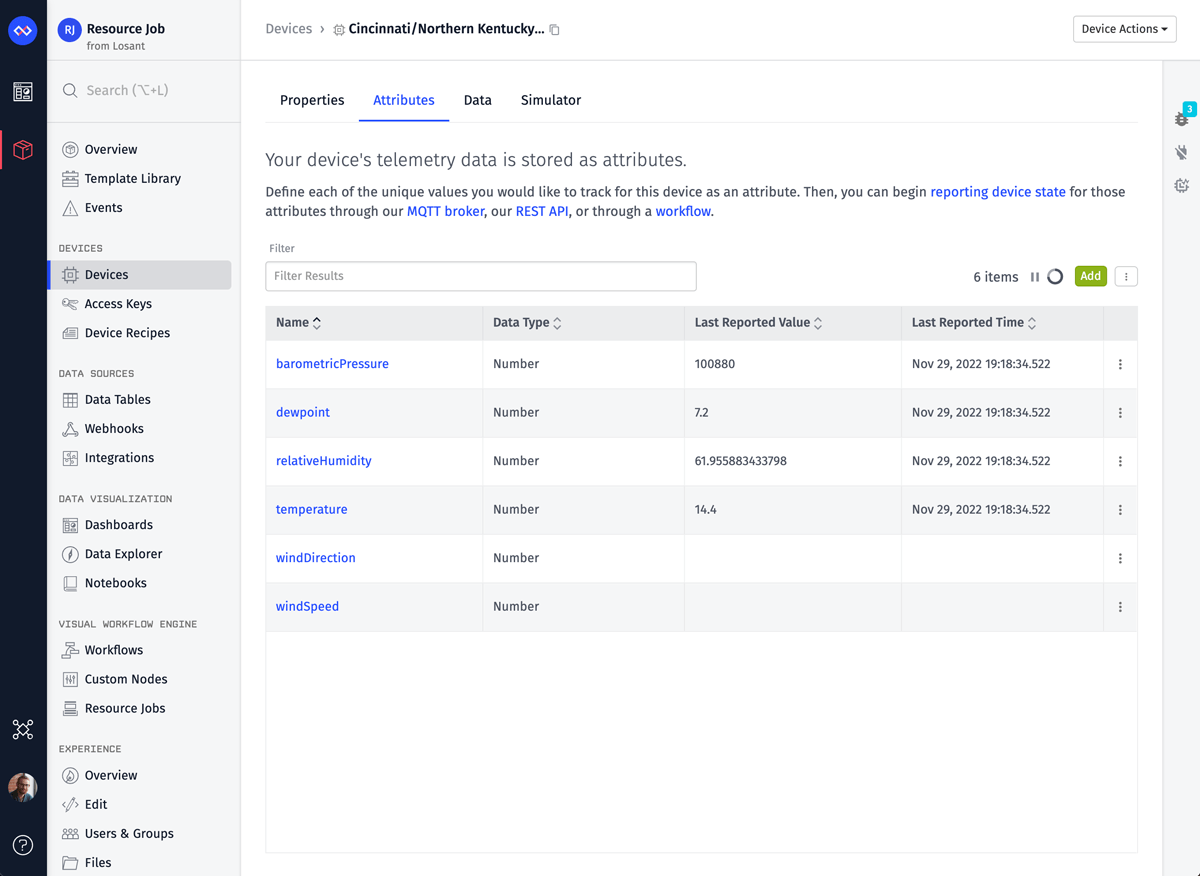Image resolution: width=1200 pixels, height=876 pixels.
Task: Open the windSpeed attribute link
Action: tap(307, 607)
